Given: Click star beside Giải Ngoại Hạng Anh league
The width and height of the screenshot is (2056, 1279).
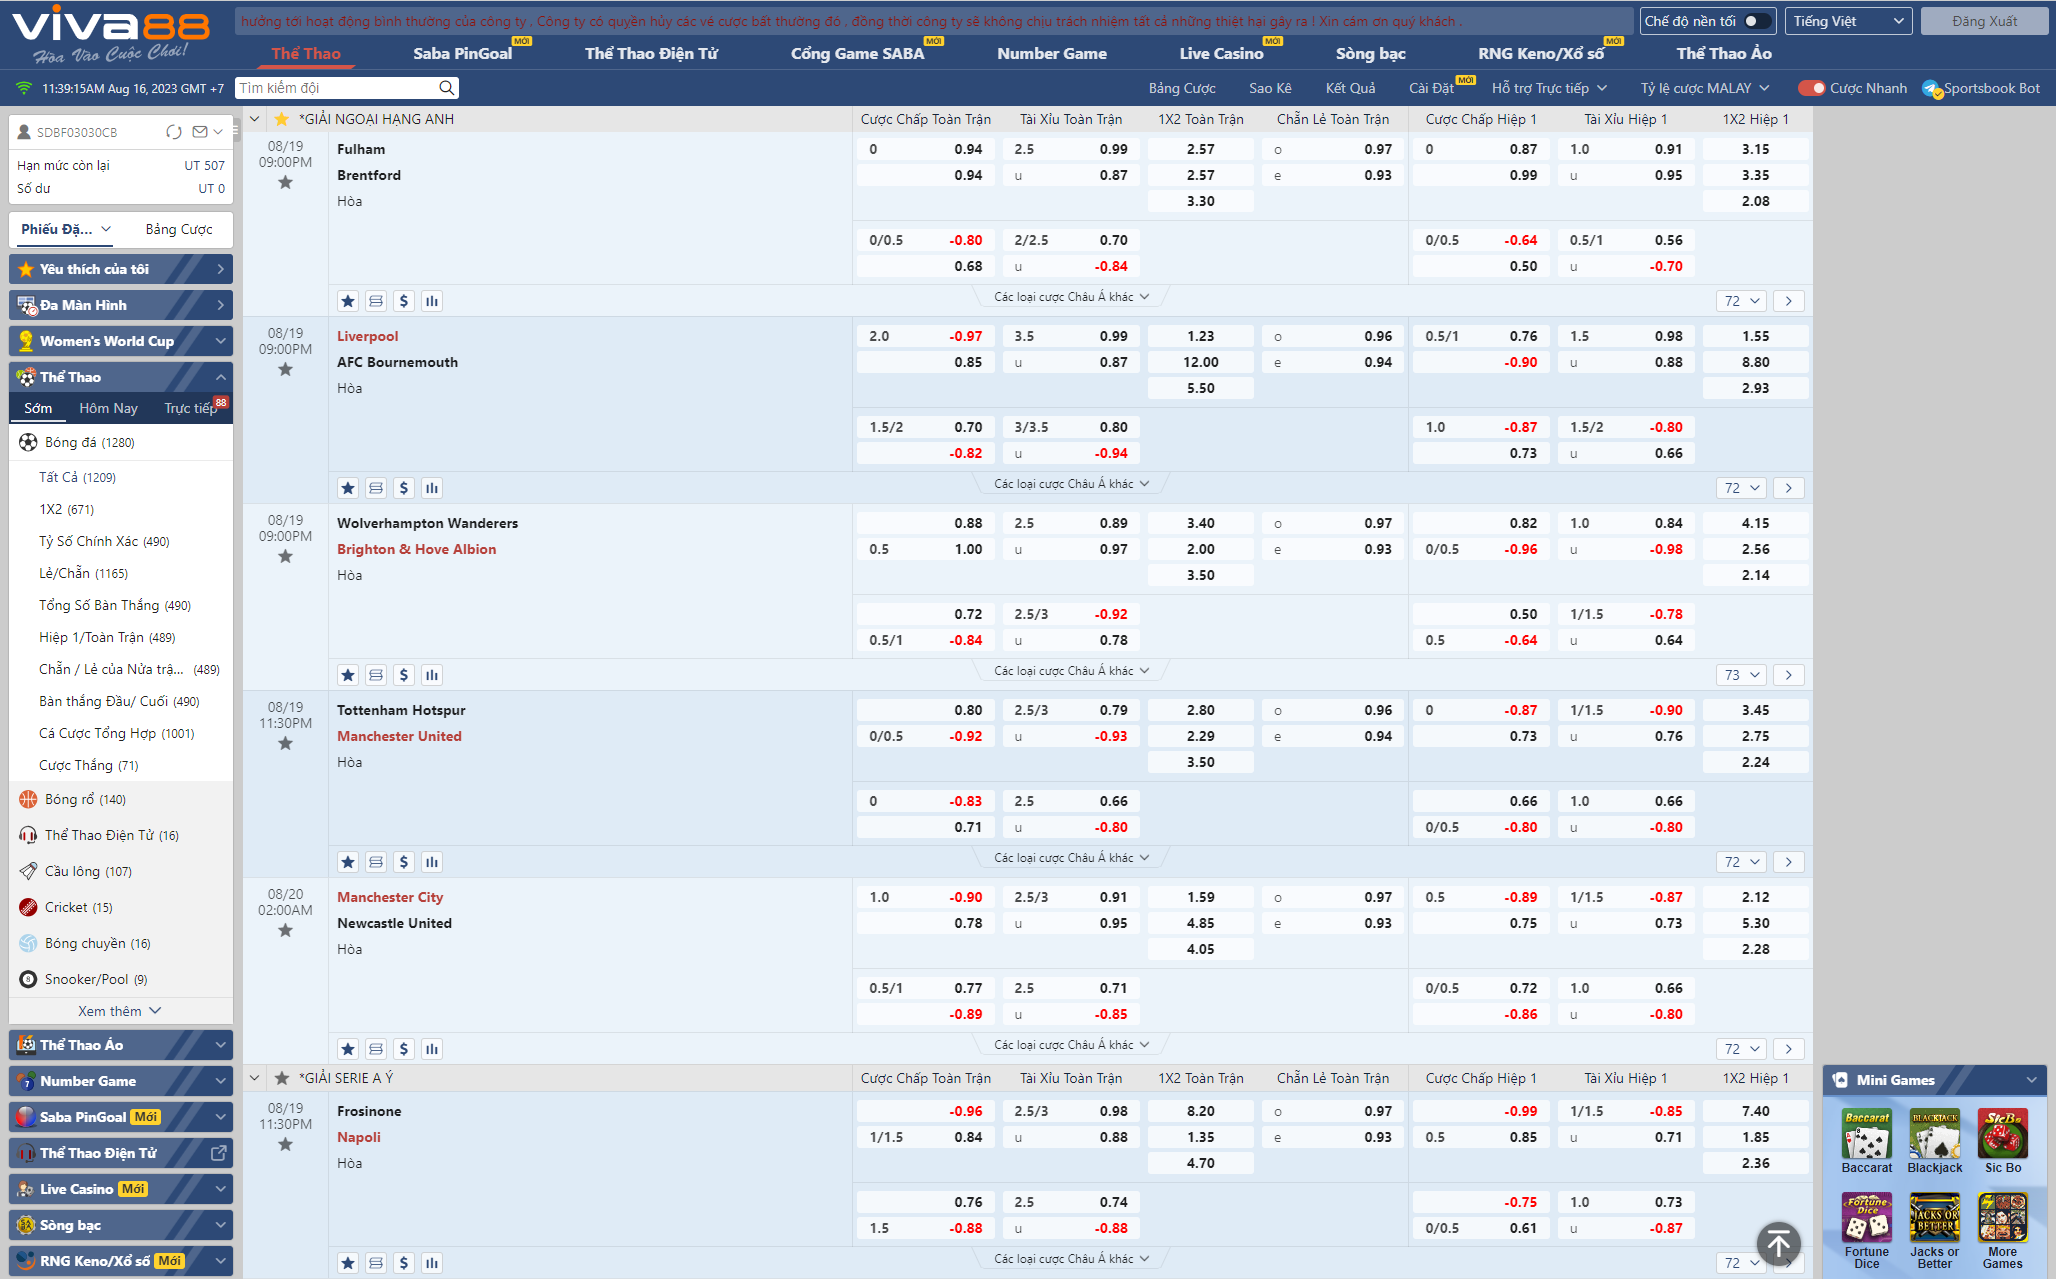Looking at the screenshot, I should pyautogui.click(x=282, y=119).
